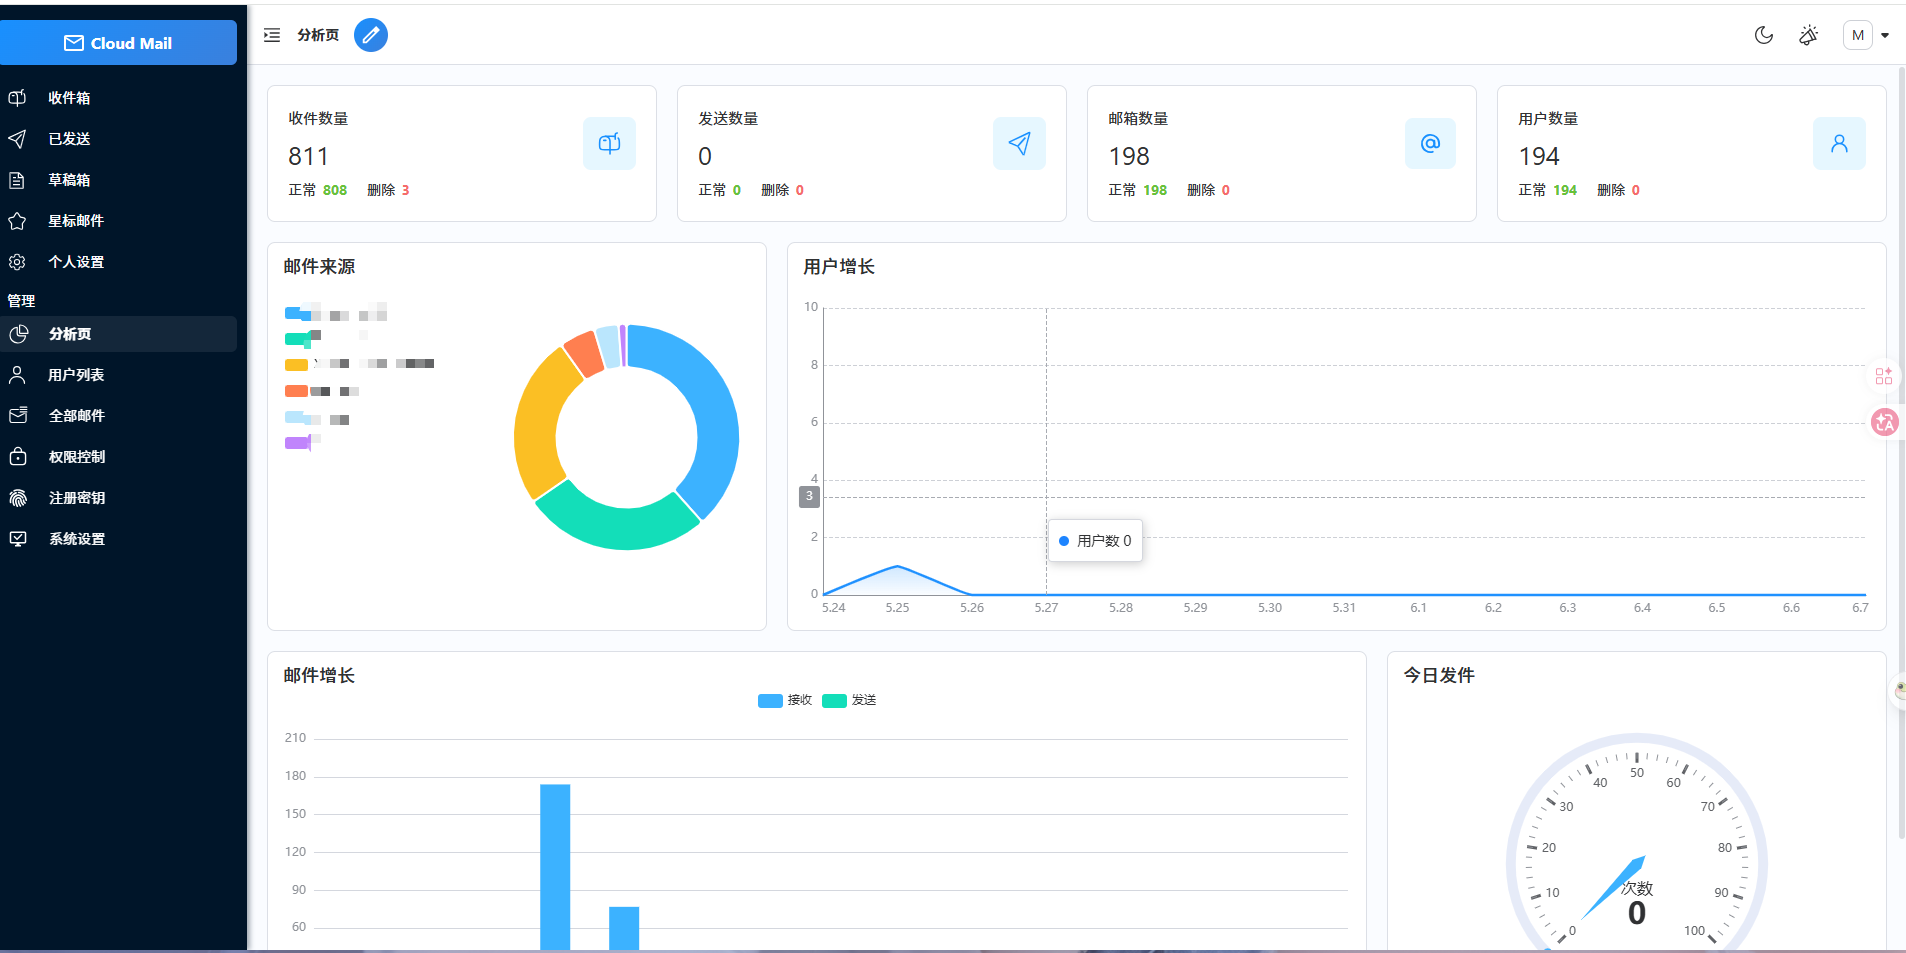This screenshot has height=953, width=1906.
Task: Click the gear icon beside 个人设置
Action: (x=17, y=262)
